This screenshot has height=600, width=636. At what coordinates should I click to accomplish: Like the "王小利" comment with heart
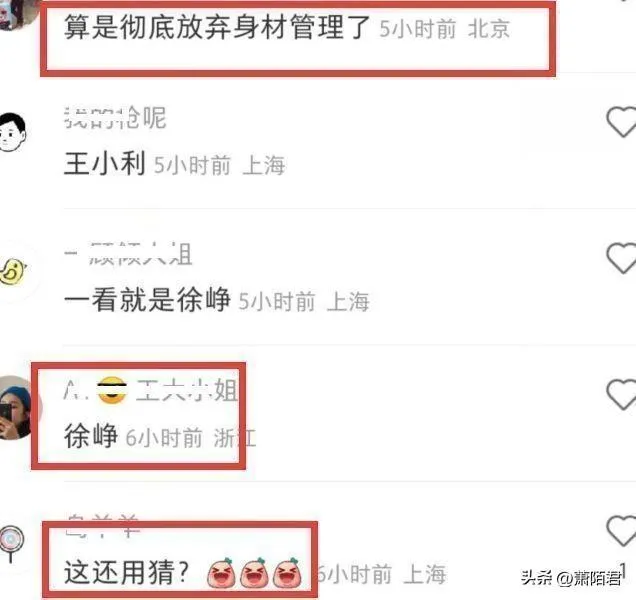(x=621, y=122)
